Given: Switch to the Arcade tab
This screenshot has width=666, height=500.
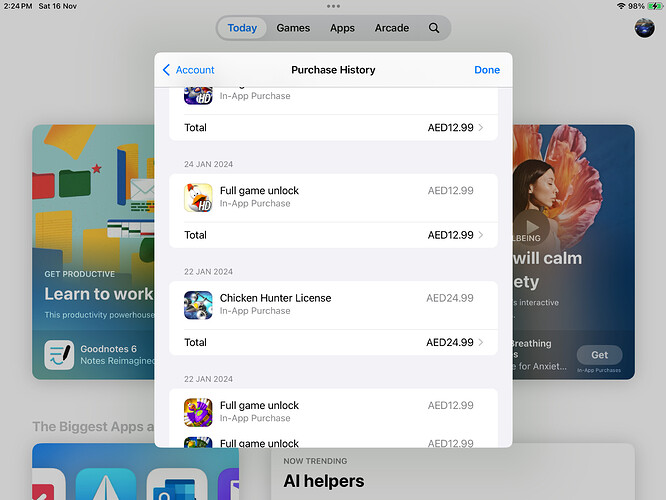Looking at the screenshot, I should (x=391, y=28).
